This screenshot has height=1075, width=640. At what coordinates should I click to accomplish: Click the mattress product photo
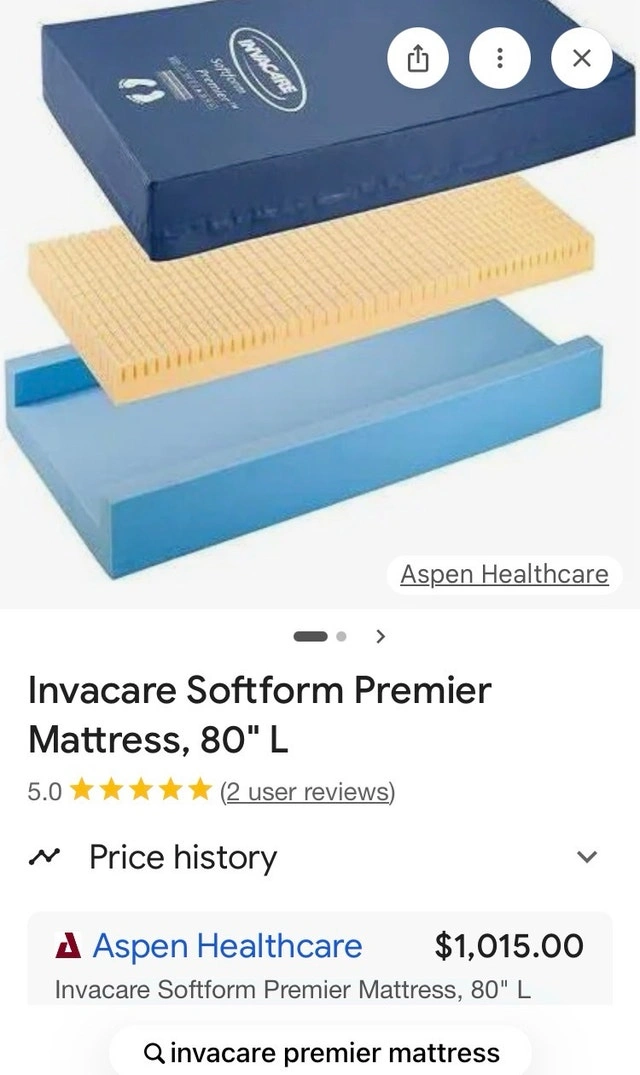pos(320,304)
